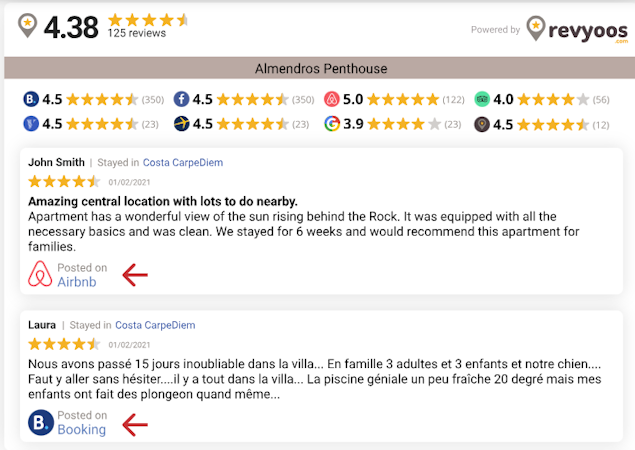Screen dimensions: 635x450
Task: Click the Facebook rating icon
Action: click(x=181, y=99)
